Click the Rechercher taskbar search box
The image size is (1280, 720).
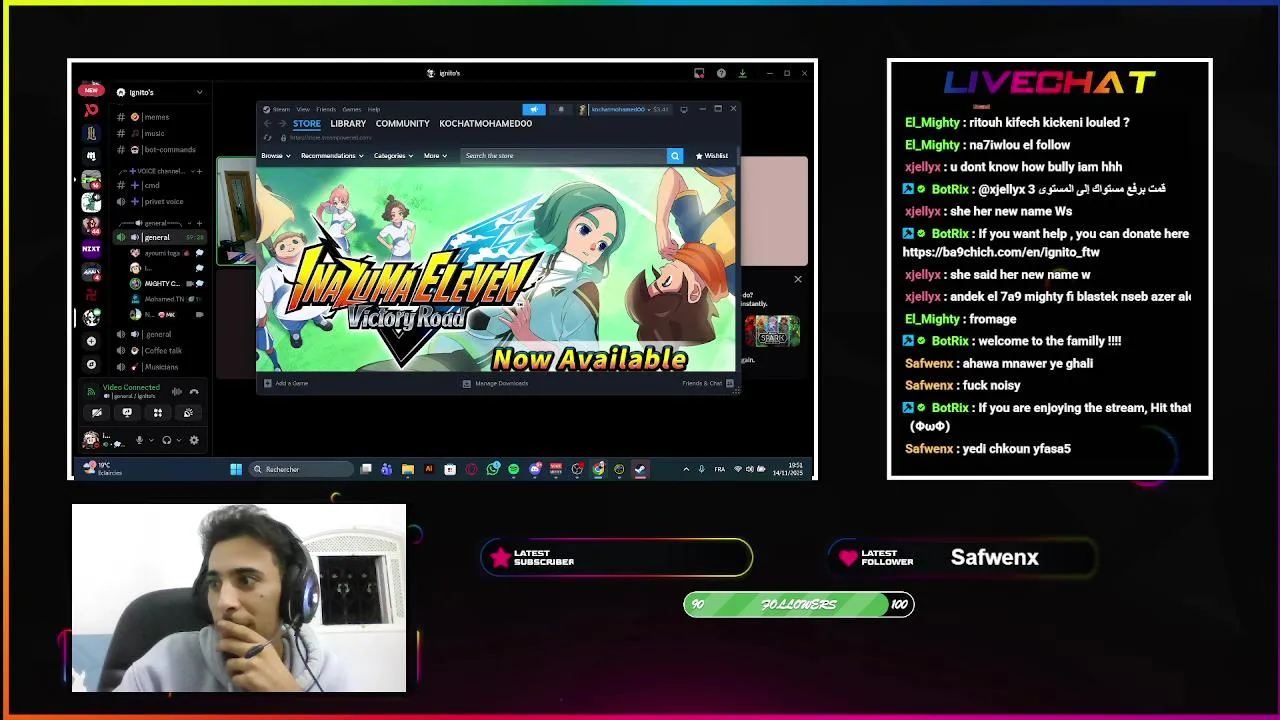[x=301, y=469]
